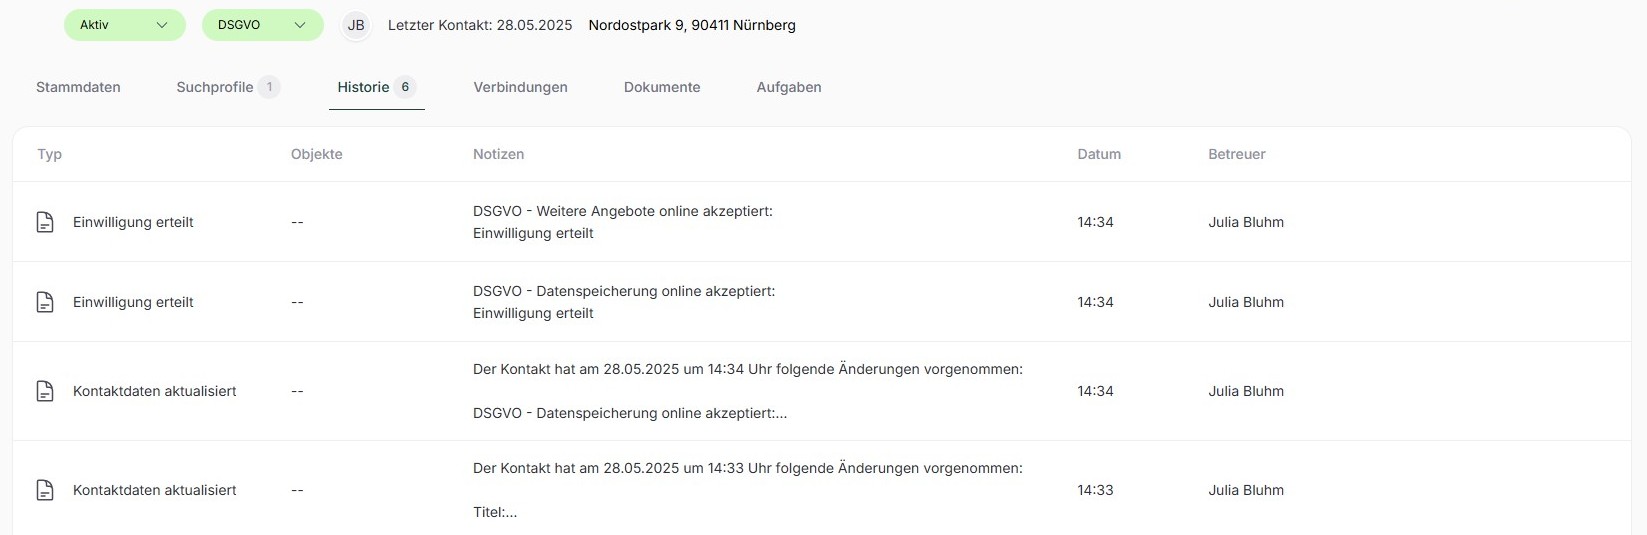
Task: Go to the Verbindungen tab
Action: [x=520, y=87]
